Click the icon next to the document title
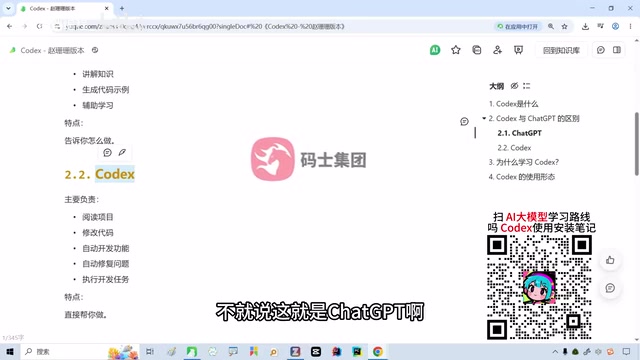Screen dimensions: 640x360 point(95,50)
